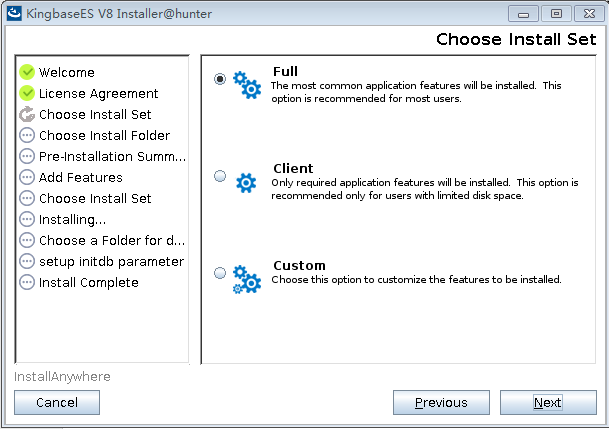
Task: Click the Custom install gears icon
Action: (246, 278)
